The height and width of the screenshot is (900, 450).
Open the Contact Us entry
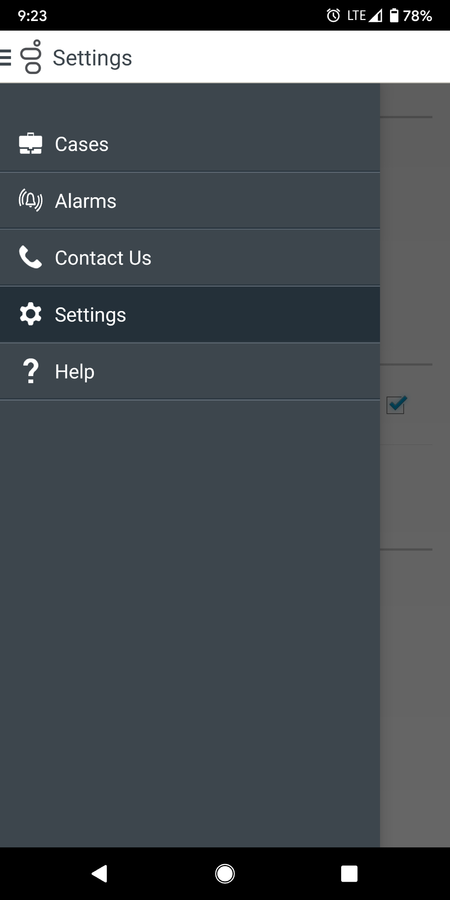click(x=190, y=258)
